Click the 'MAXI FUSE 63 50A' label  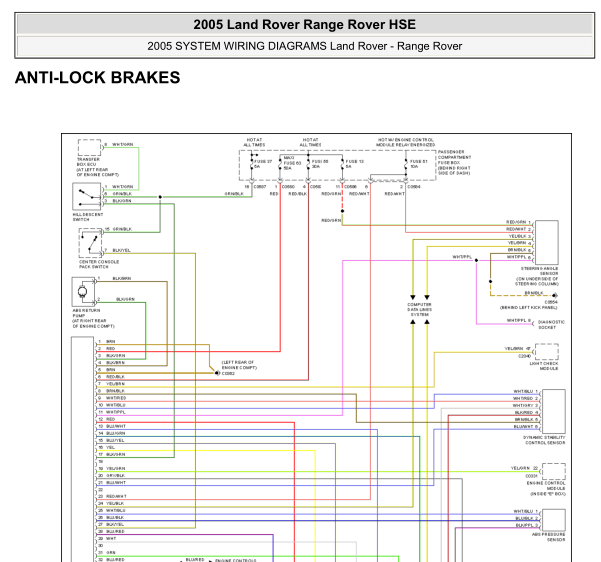click(x=292, y=163)
